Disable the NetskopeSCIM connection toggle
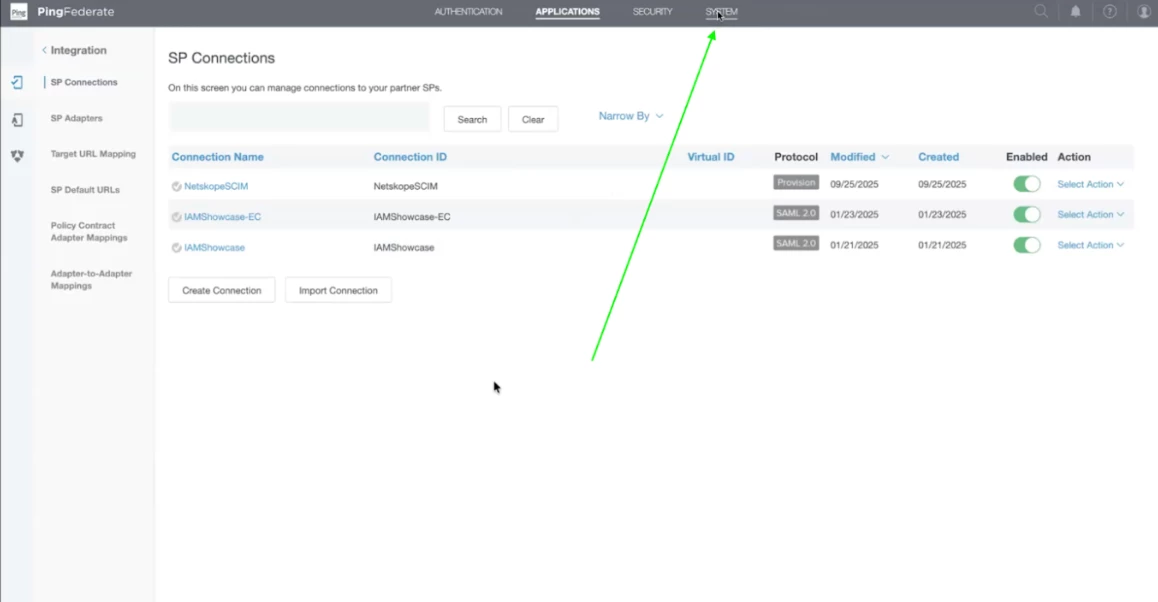 click(1027, 184)
